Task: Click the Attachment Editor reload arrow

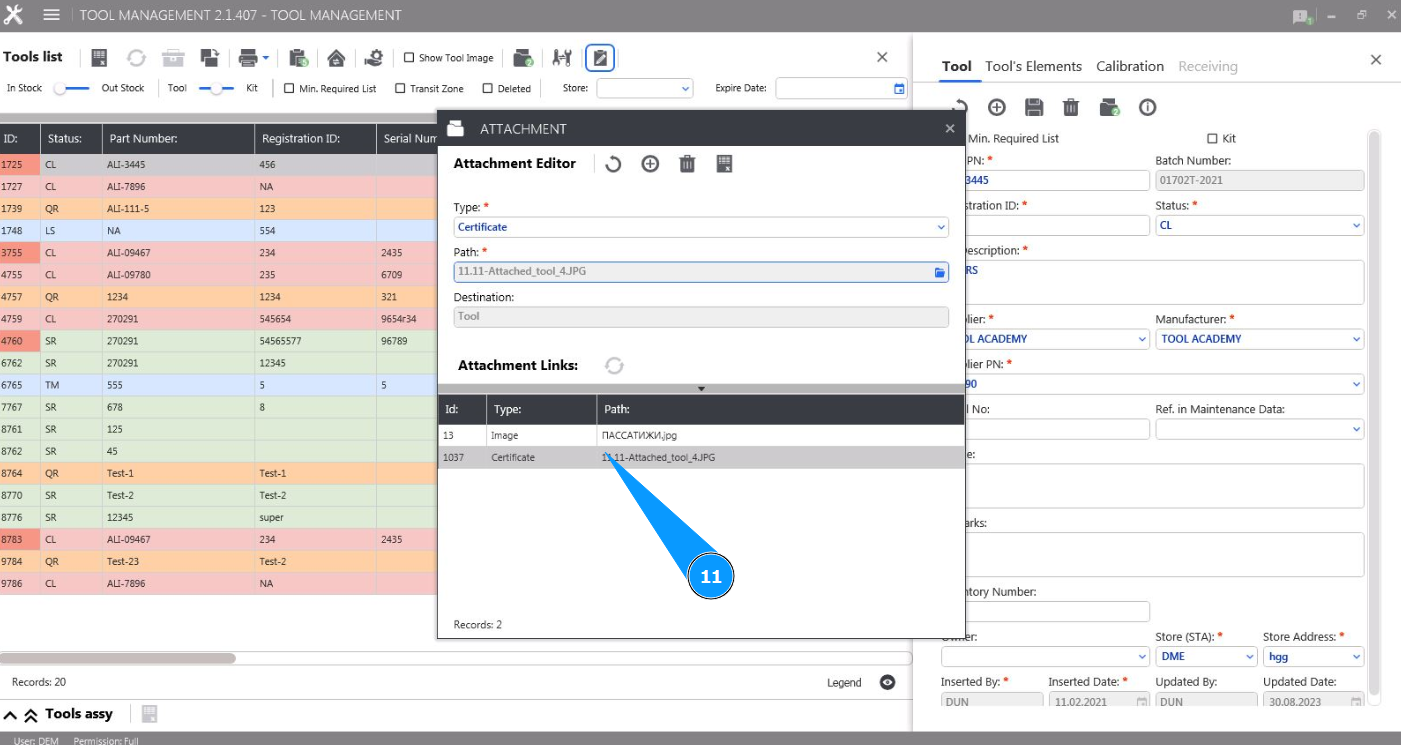Action: pyautogui.click(x=613, y=164)
